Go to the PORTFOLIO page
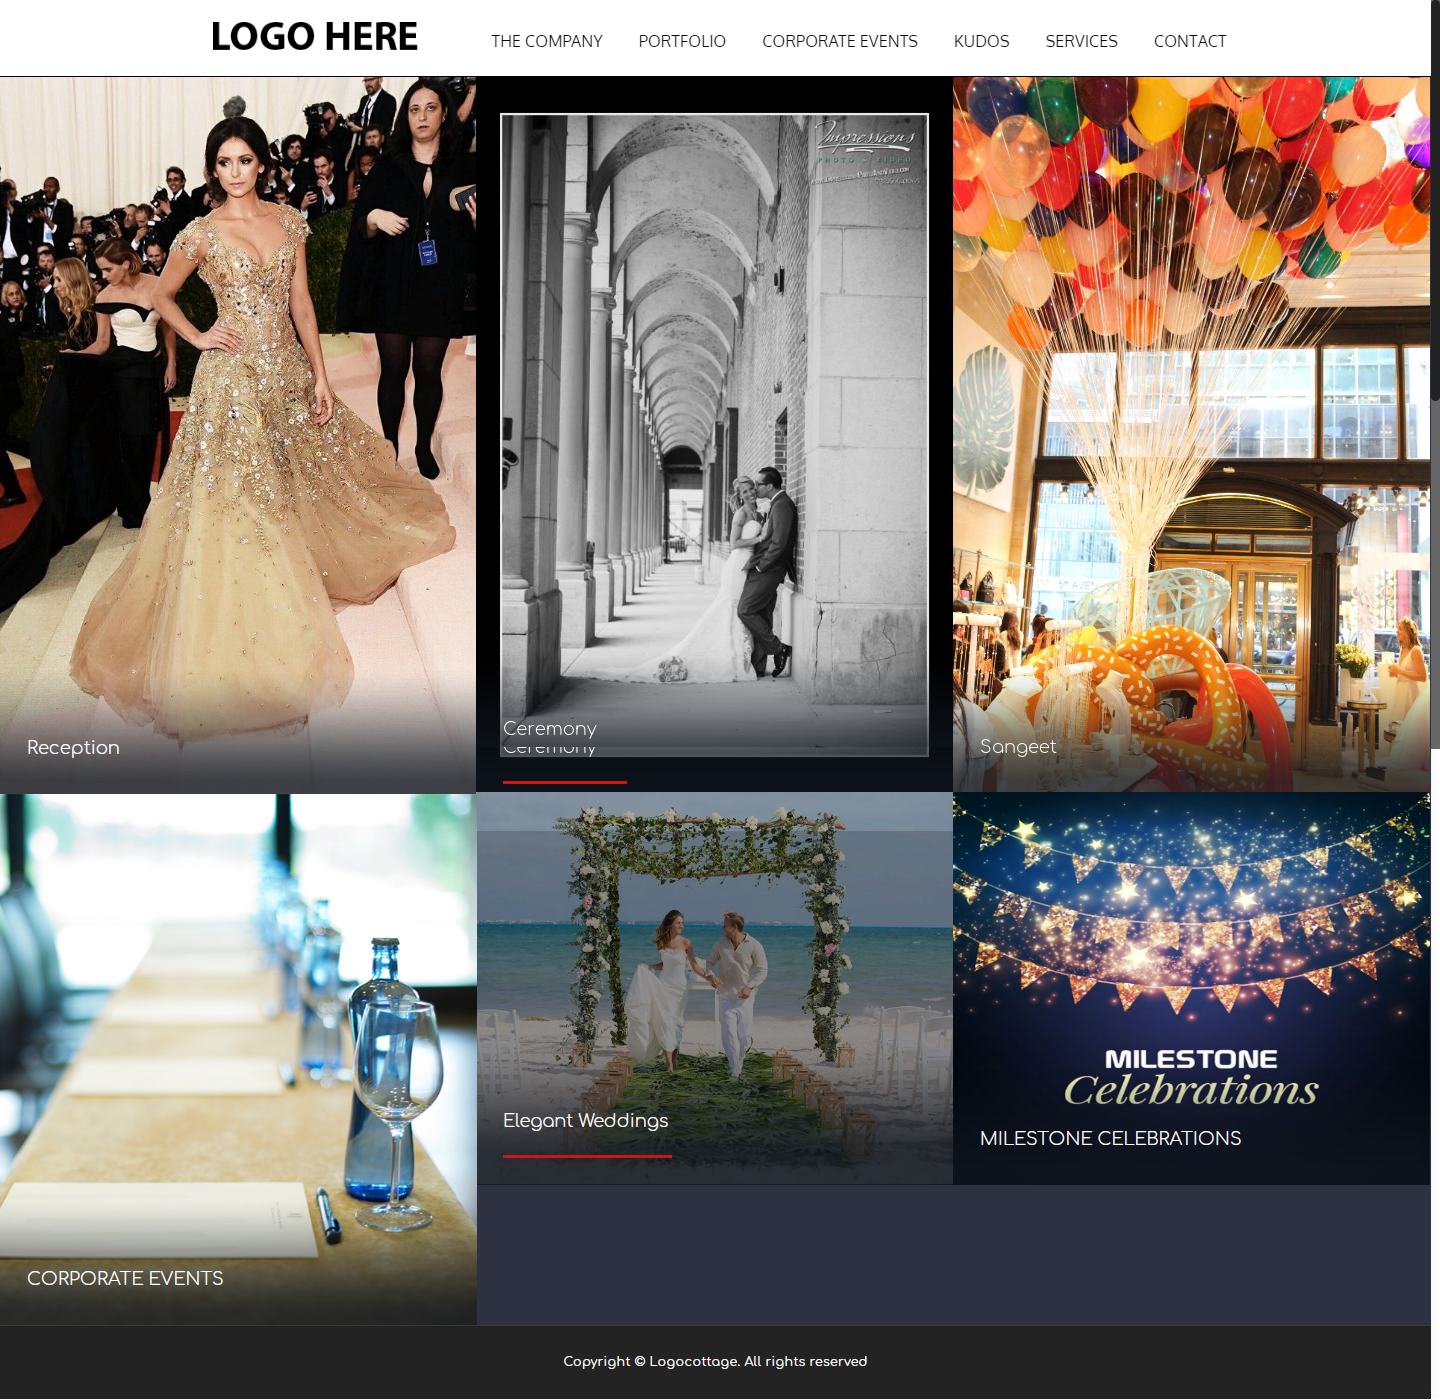Screen dimensions: 1440x1400 pos(682,41)
